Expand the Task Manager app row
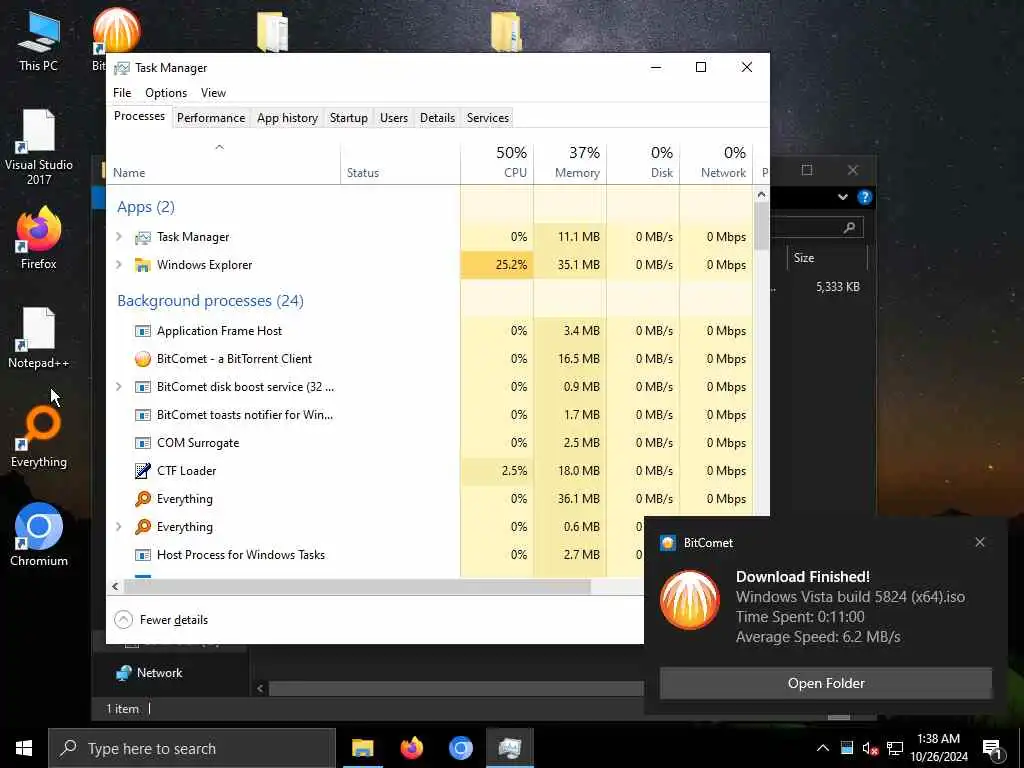1024x768 pixels. point(119,236)
